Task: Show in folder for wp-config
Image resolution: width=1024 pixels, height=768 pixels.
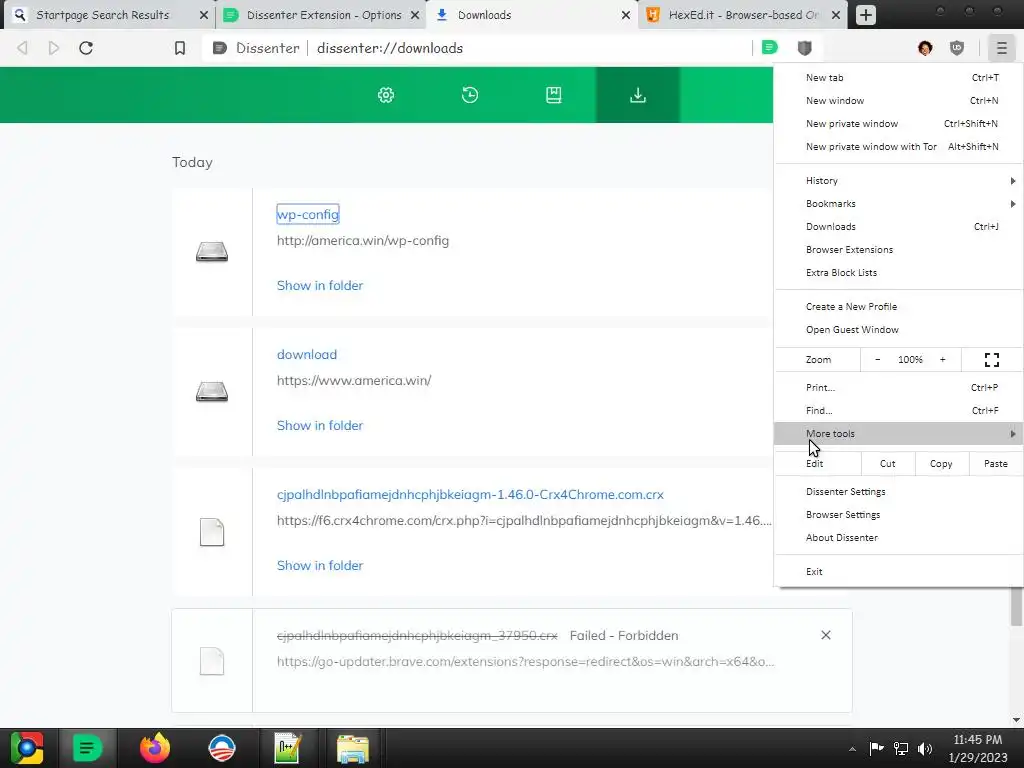Action: pos(320,285)
